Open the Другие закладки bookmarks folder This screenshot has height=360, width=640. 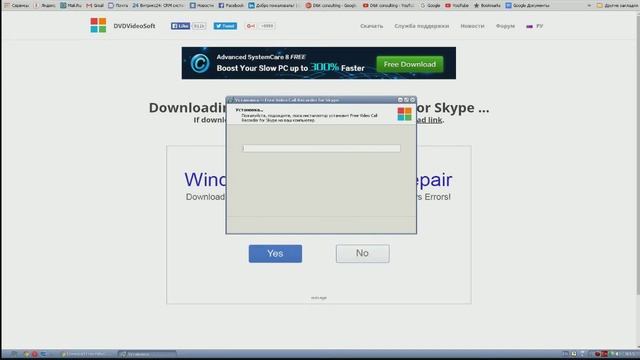pos(617,5)
